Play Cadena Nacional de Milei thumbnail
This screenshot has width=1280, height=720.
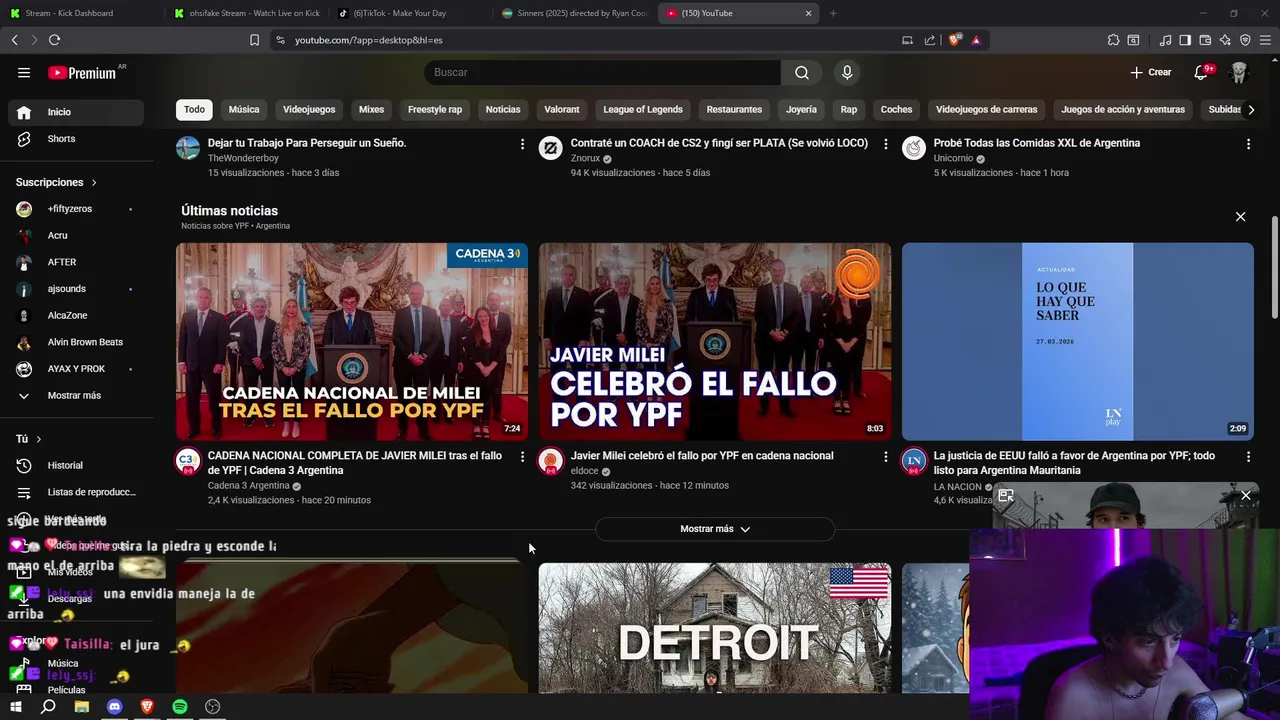click(x=352, y=341)
